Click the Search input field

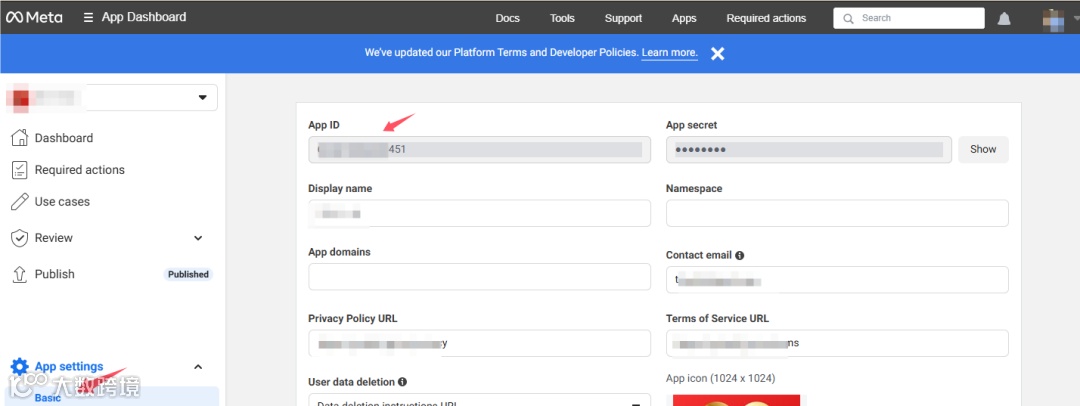click(x=908, y=19)
